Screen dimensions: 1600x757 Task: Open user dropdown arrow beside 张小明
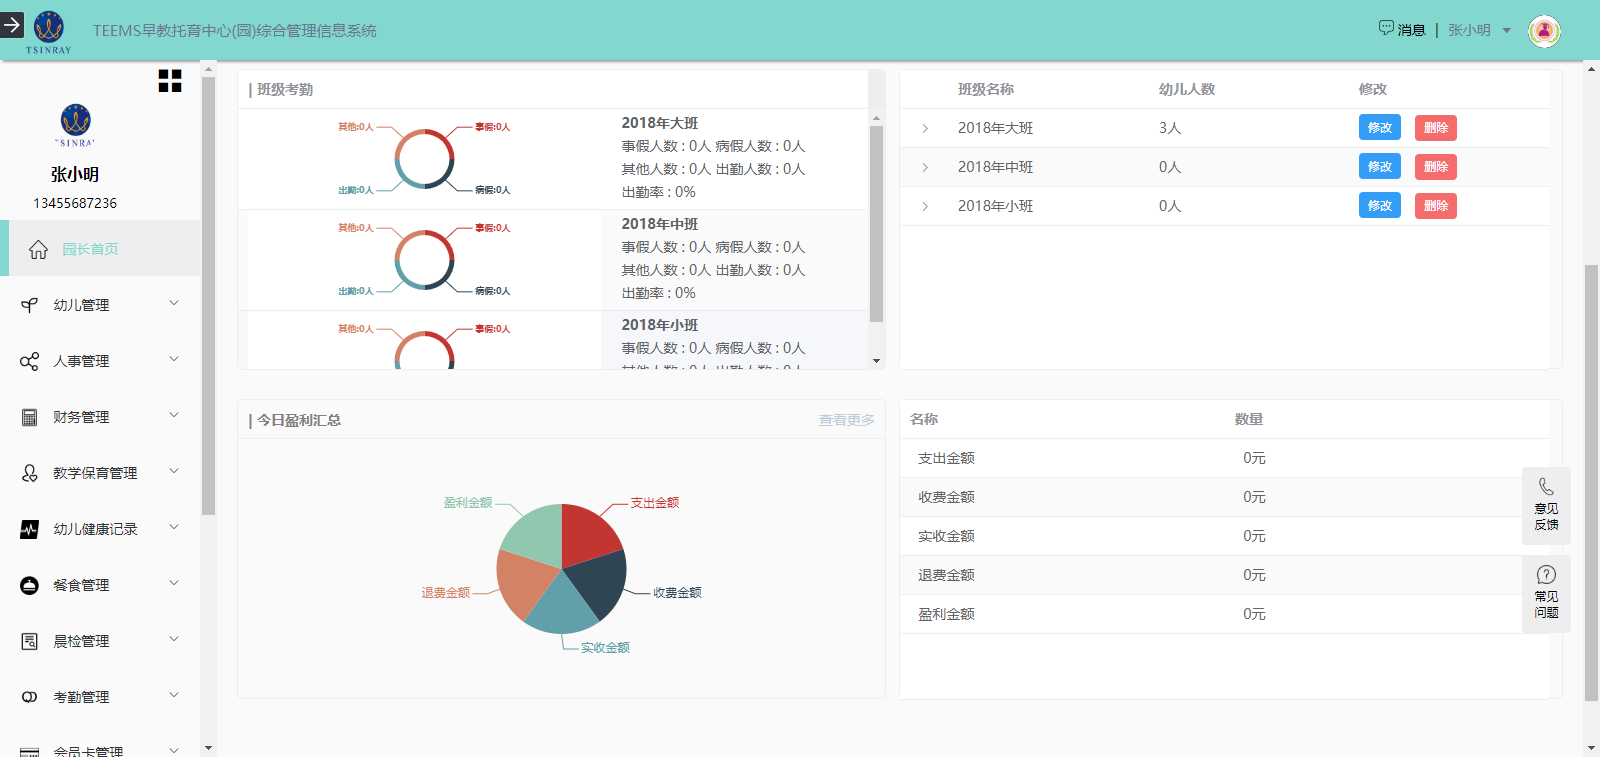tap(1507, 31)
